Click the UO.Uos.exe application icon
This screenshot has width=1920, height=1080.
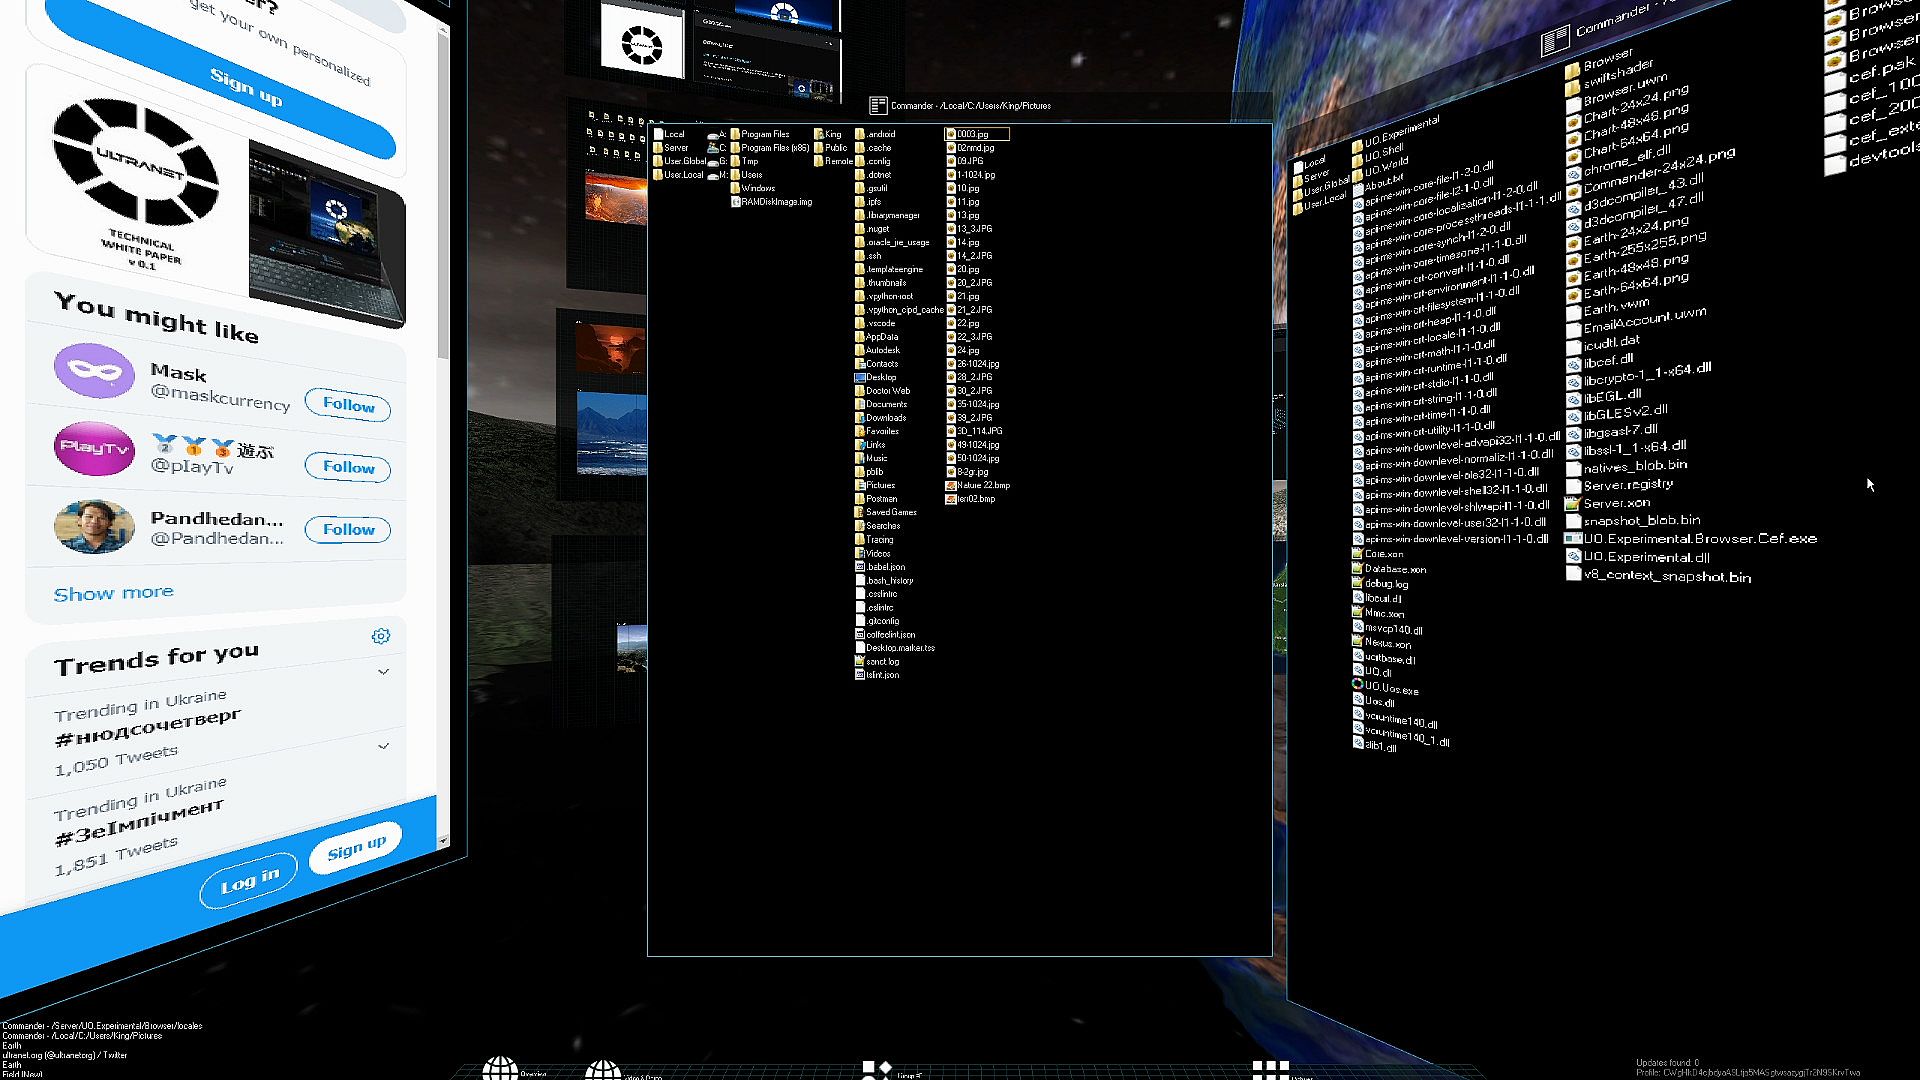tap(1357, 685)
